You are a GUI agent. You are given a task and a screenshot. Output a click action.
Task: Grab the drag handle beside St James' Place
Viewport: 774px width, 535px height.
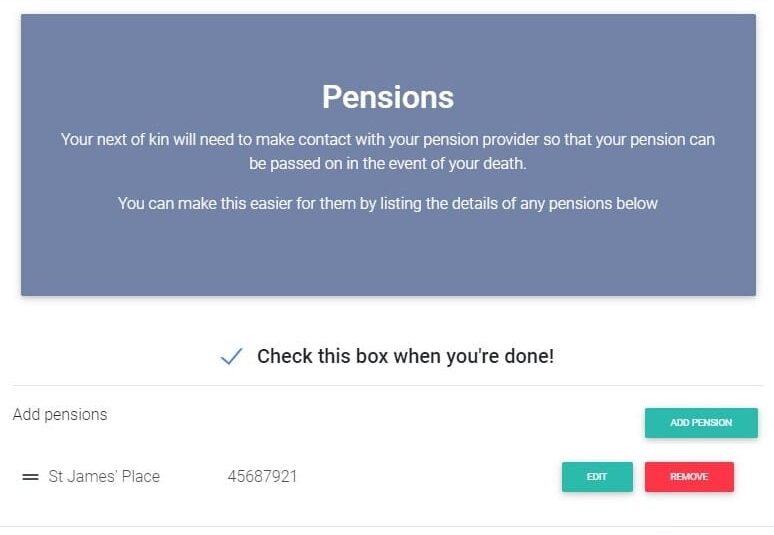point(30,477)
